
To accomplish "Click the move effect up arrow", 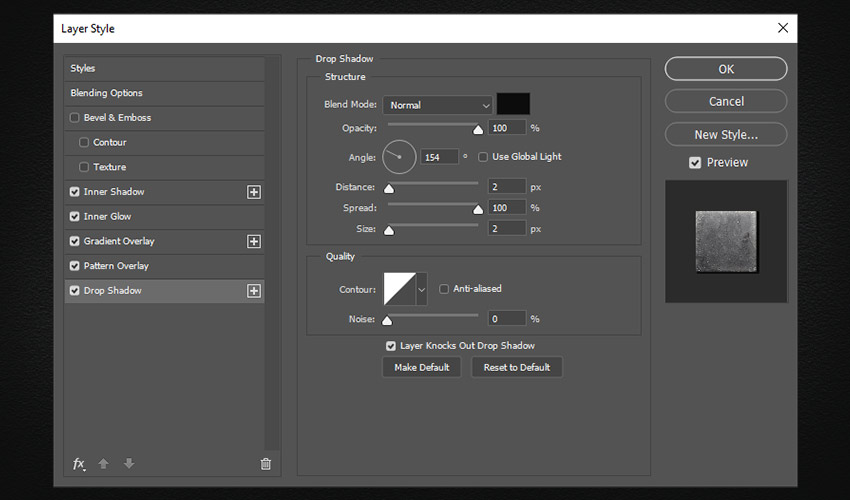I will tap(104, 464).
